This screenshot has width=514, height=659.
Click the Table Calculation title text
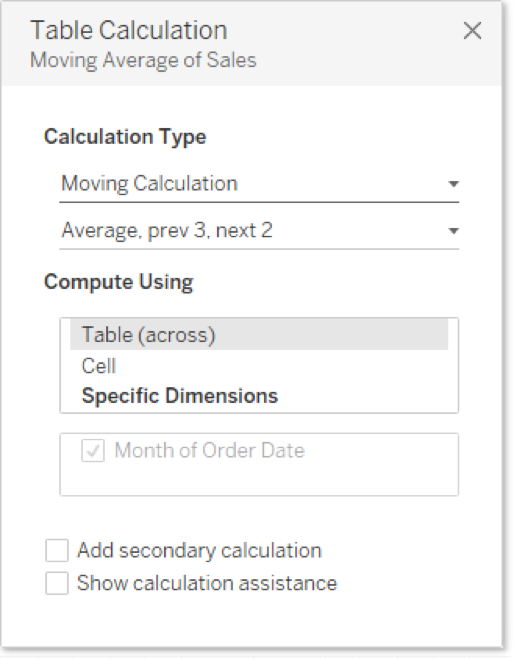(129, 31)
